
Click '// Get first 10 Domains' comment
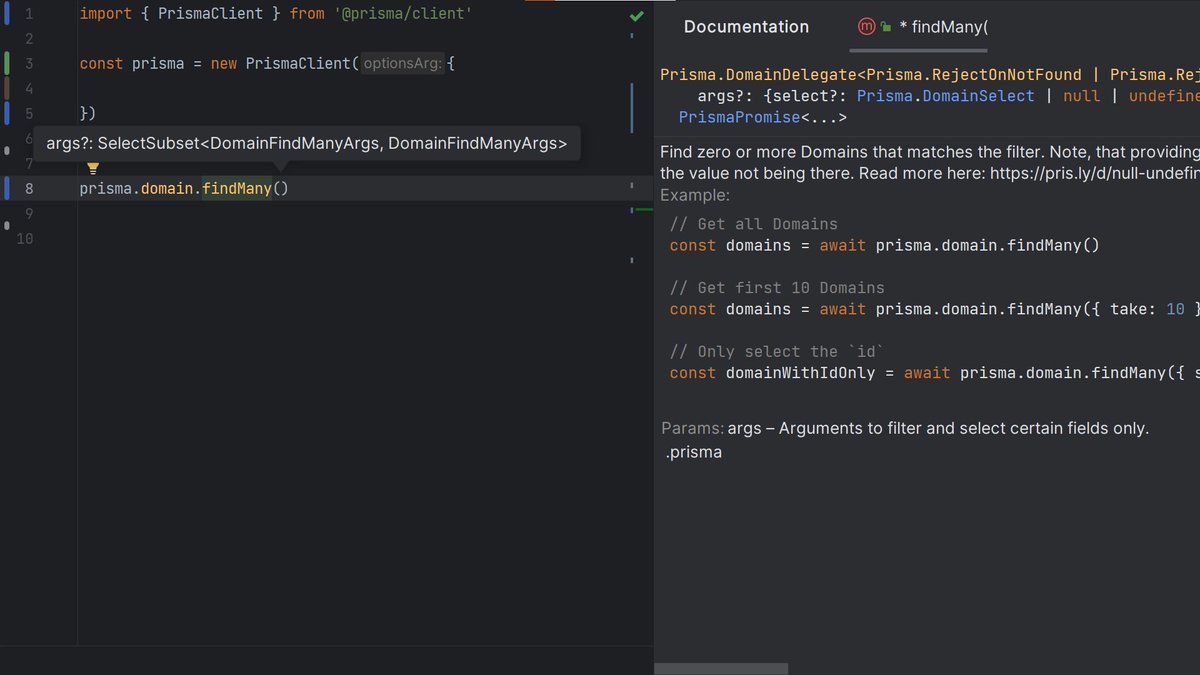click(x=777, y=288)
